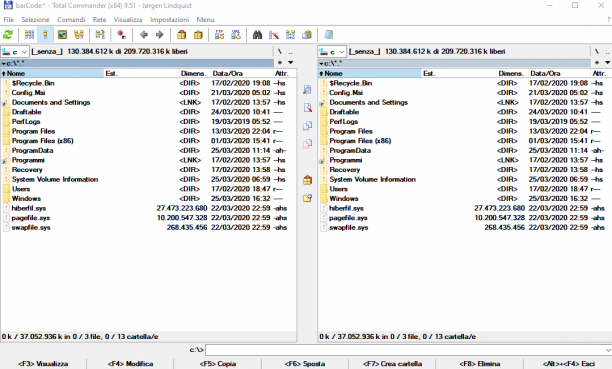Go forward with the right arrow icon
The width and height of the screenshot is (612, 369).
tap(159, 35)
